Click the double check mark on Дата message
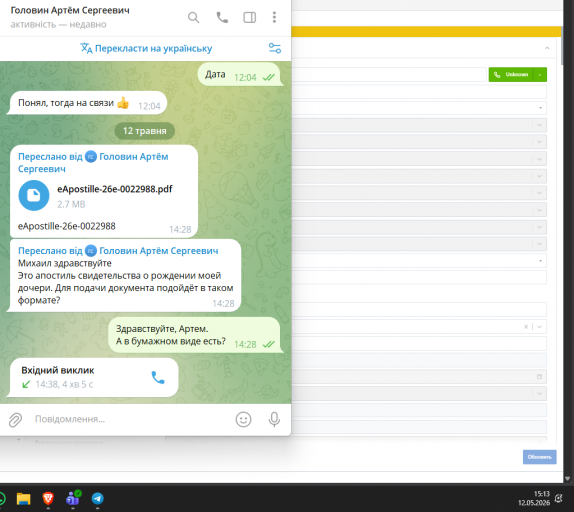574x512 pixels. [x=269, y=78]
